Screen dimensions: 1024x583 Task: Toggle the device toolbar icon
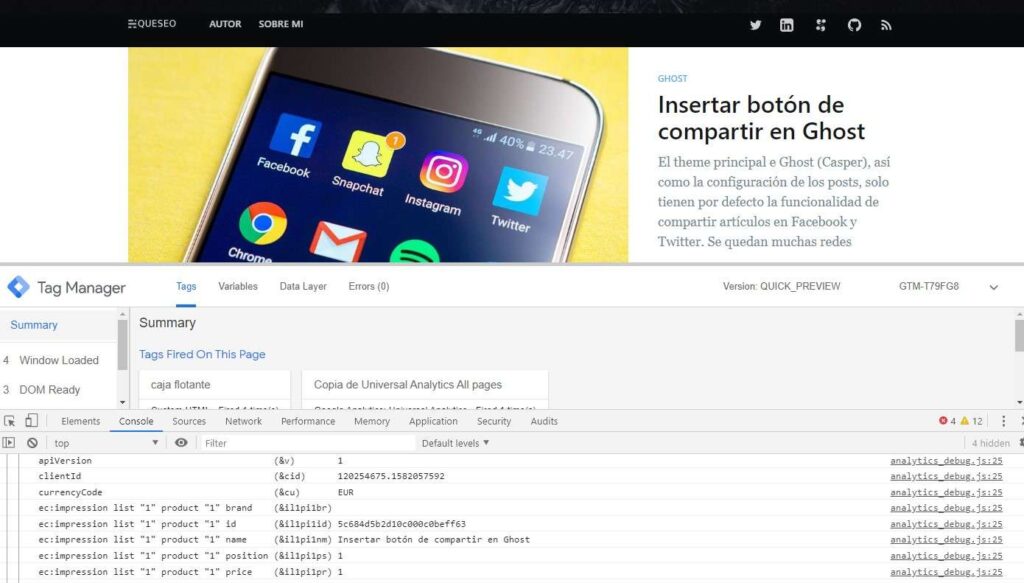point(31,421)
